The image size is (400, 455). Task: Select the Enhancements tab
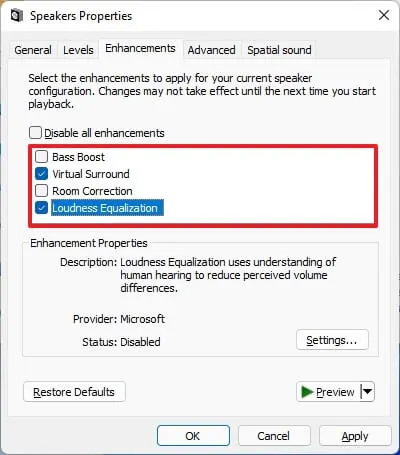tap(140, 49)
